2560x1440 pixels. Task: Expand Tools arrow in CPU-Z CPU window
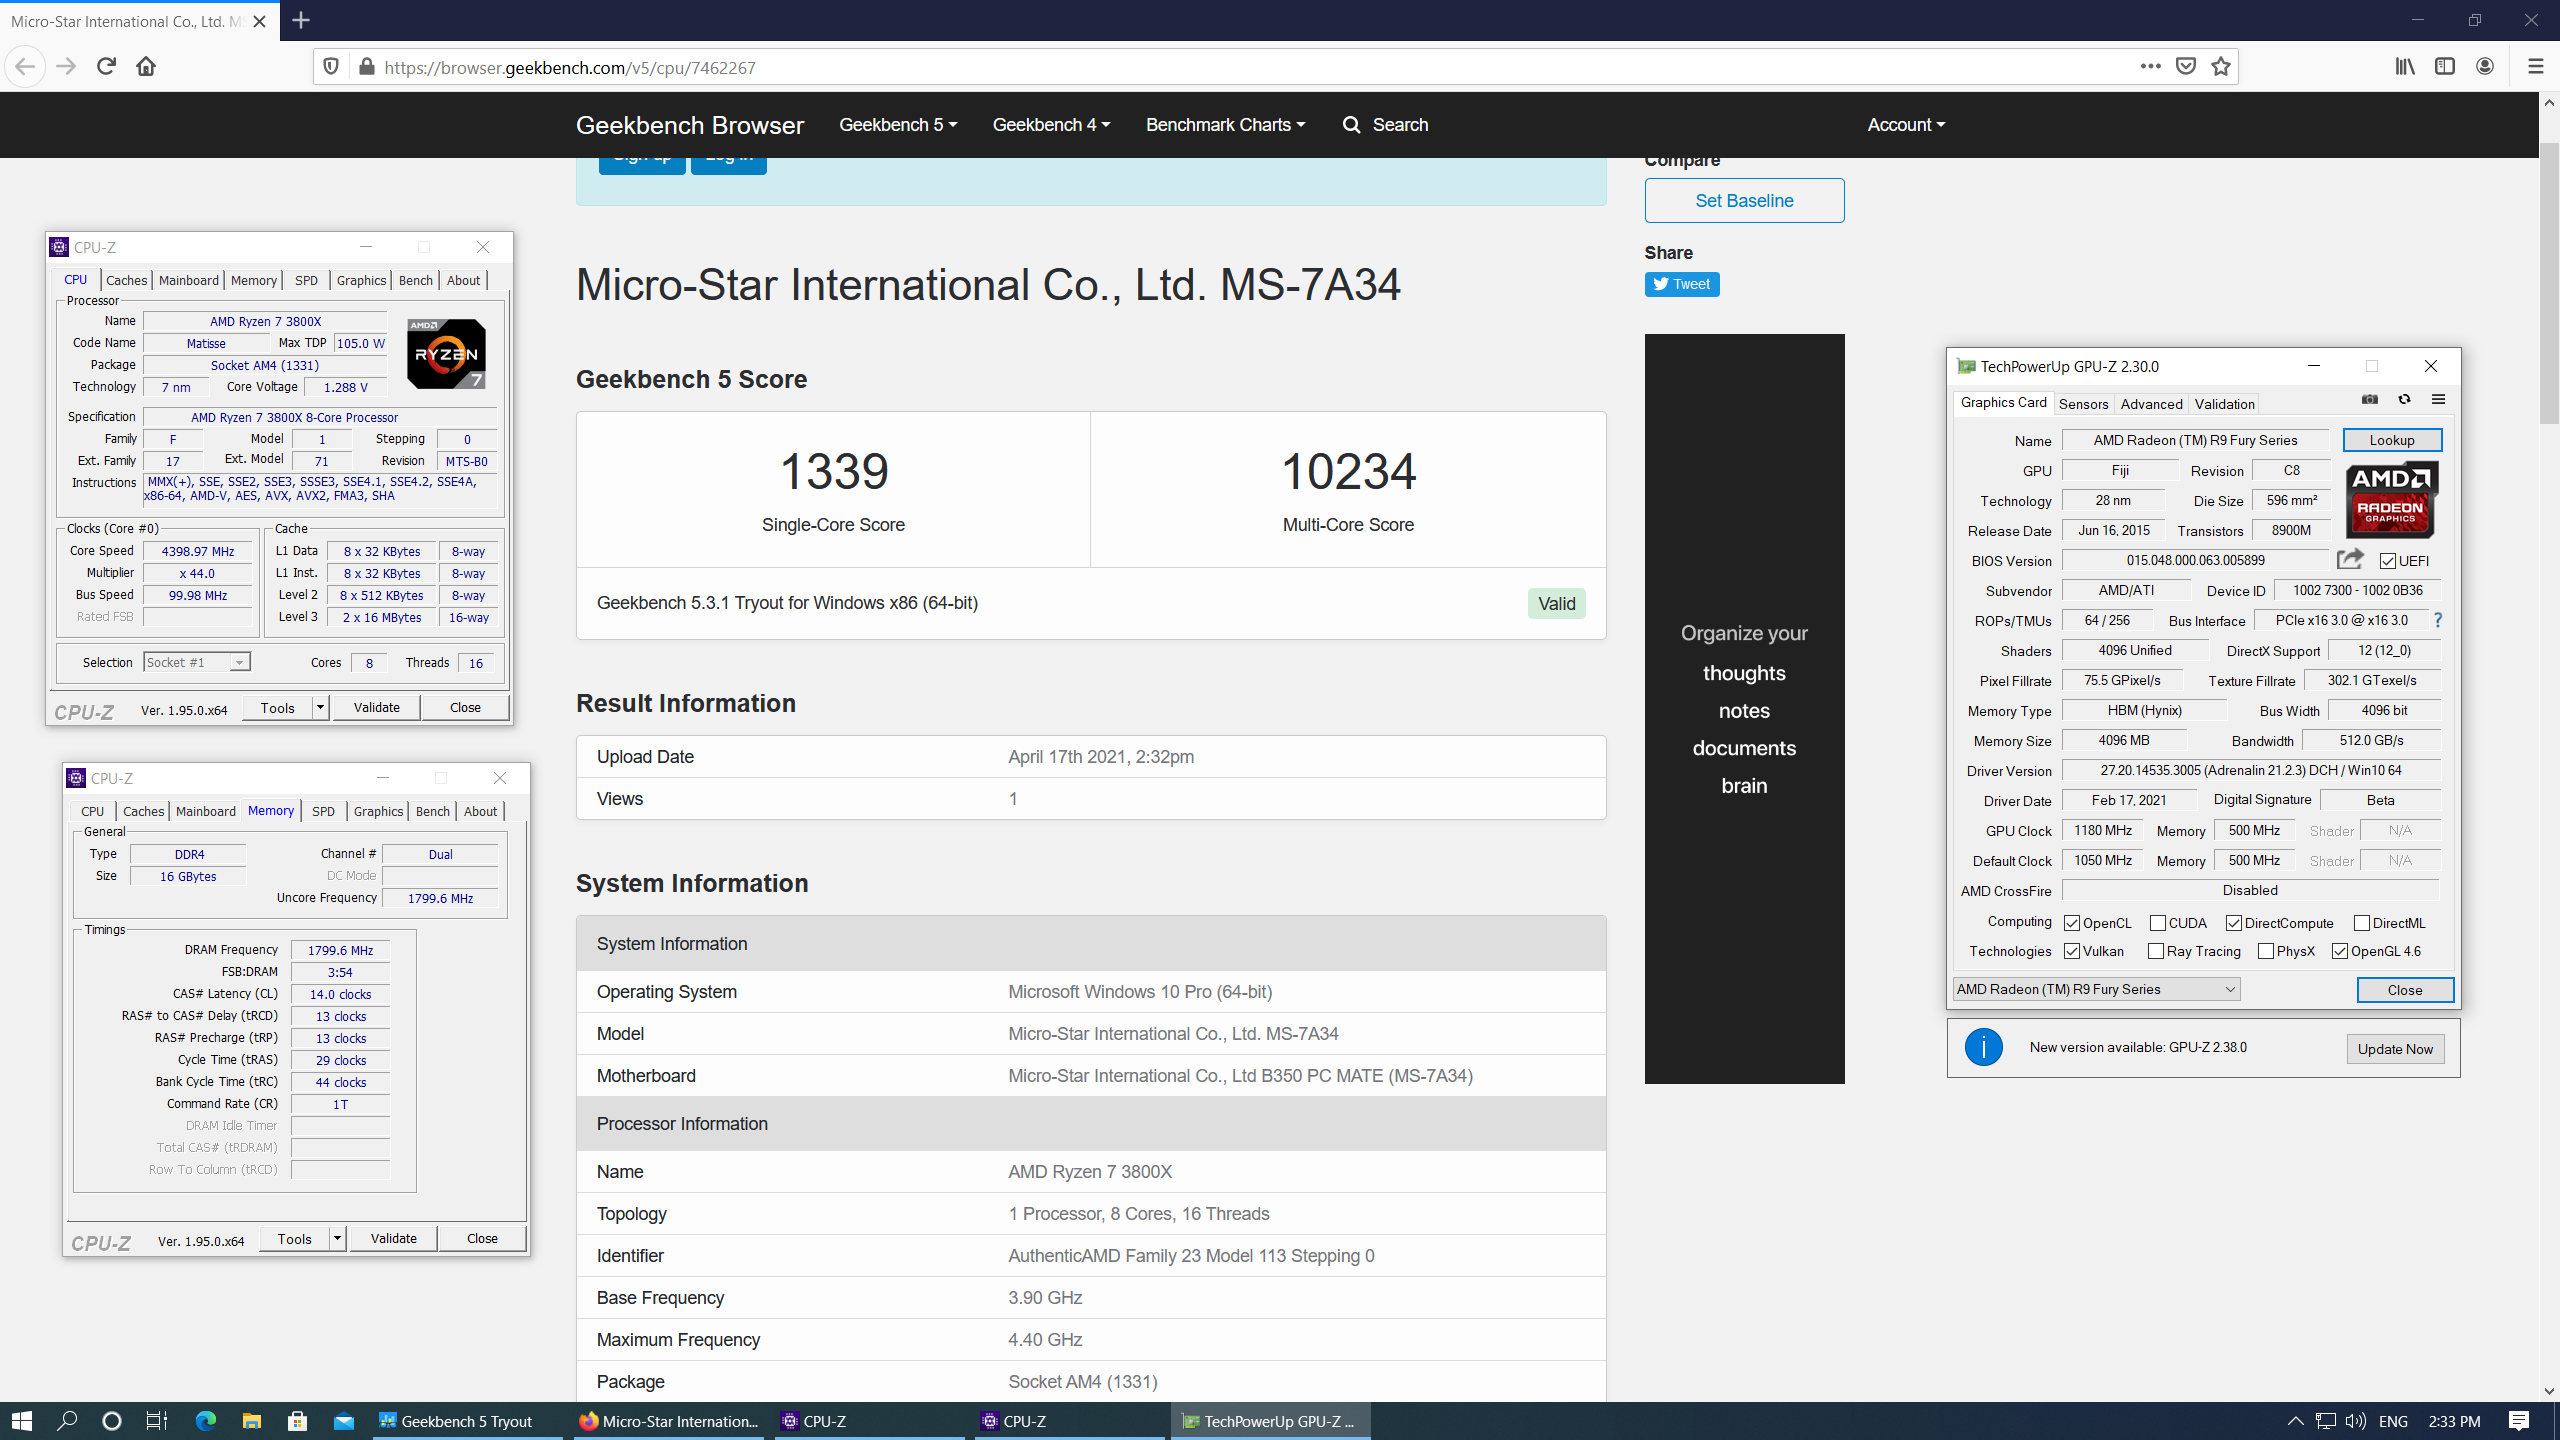(x=320, y=708)
